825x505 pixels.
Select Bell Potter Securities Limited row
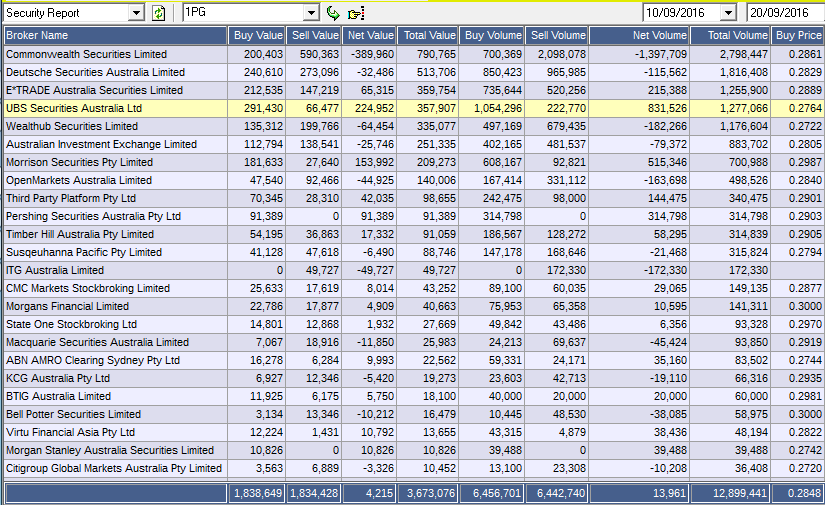(x=412, y=414)
